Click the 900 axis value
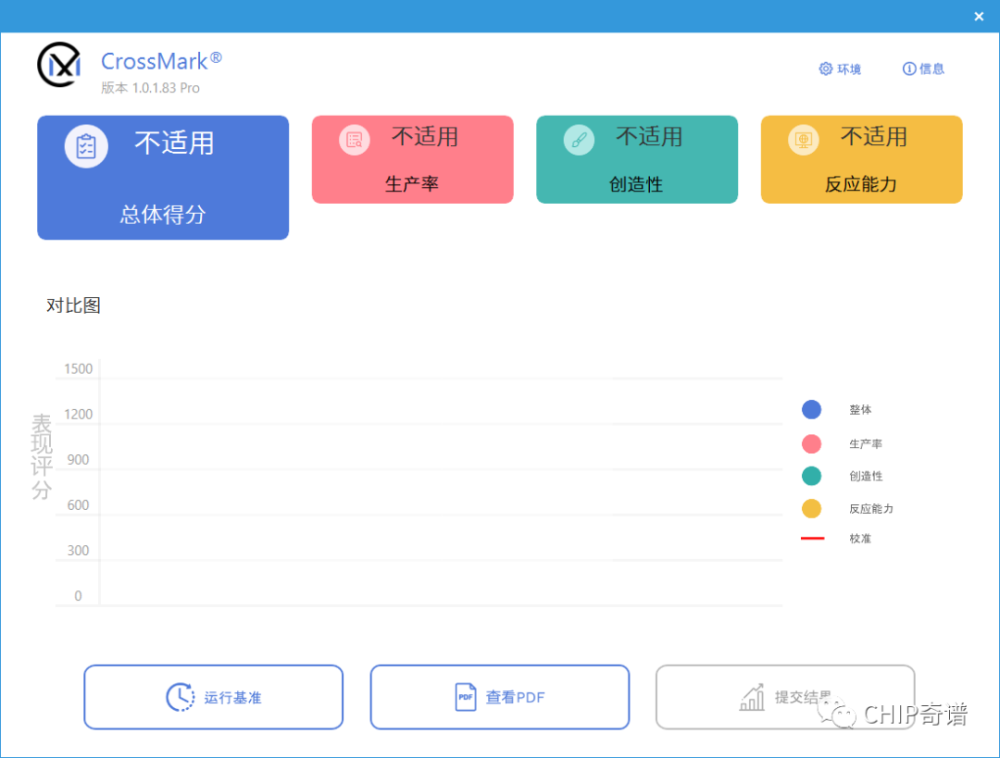 [78, 460]
